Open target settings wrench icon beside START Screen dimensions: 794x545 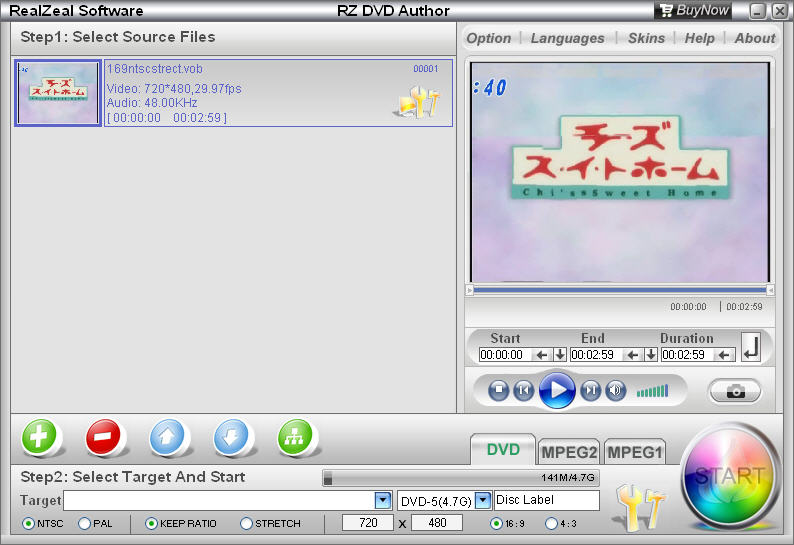click(639, 507)
